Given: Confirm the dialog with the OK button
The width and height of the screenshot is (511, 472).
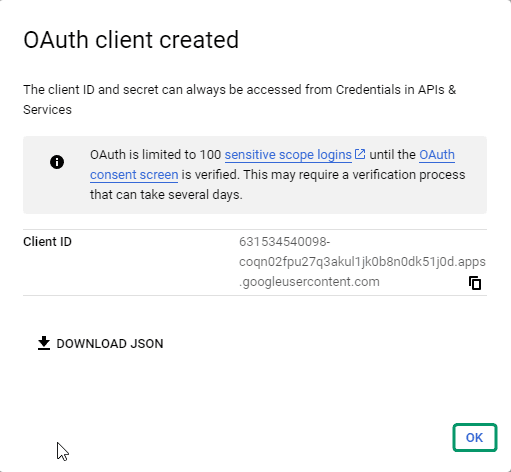Looking at the screenshot, I should point(475,438).
